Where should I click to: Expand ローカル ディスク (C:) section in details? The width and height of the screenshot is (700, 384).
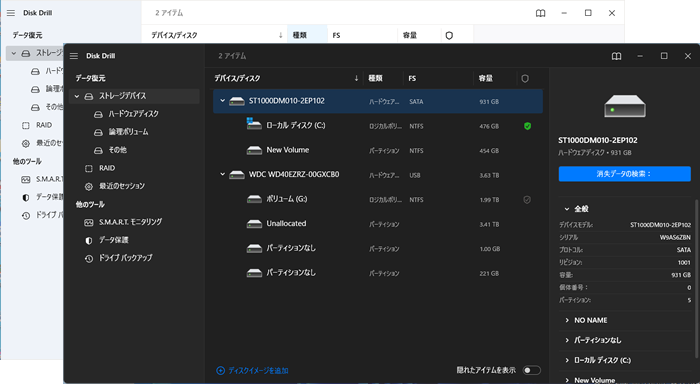click(567, 360)
